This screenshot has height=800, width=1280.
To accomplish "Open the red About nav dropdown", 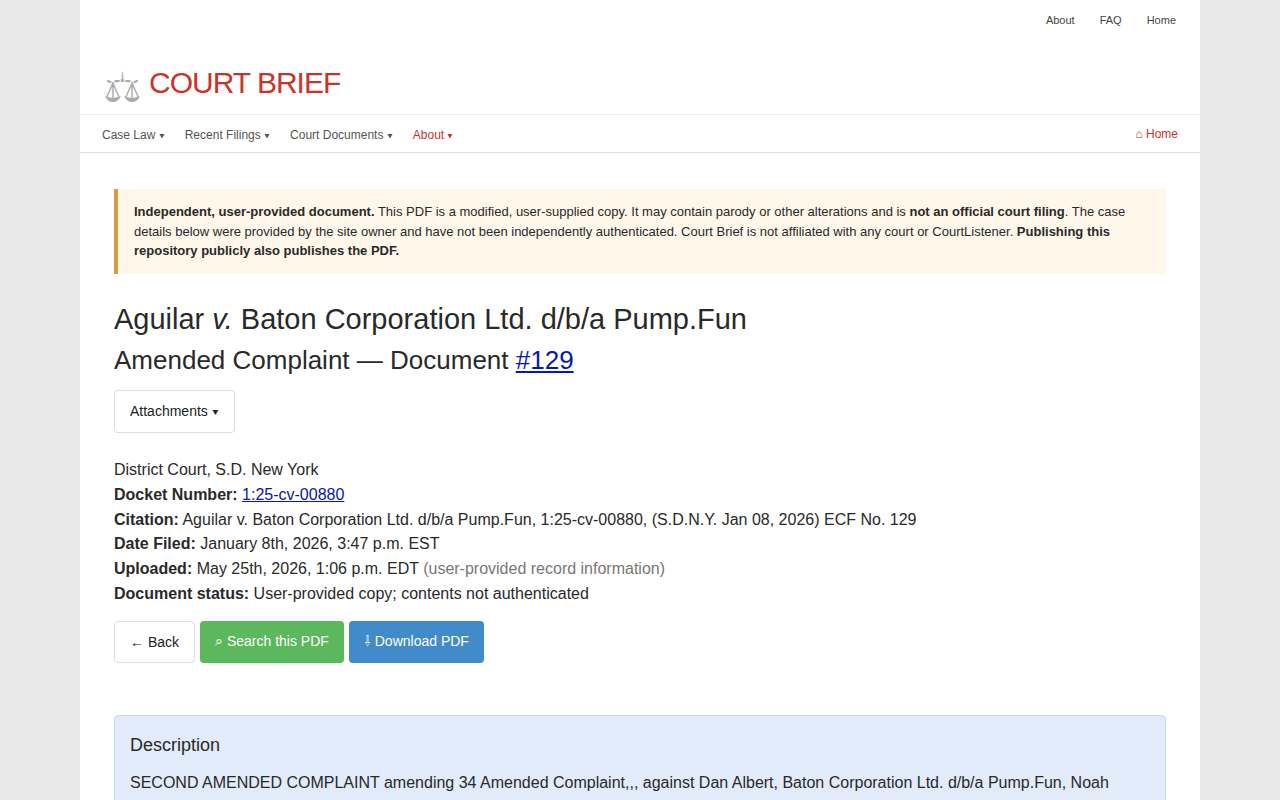I will (432, 135).
